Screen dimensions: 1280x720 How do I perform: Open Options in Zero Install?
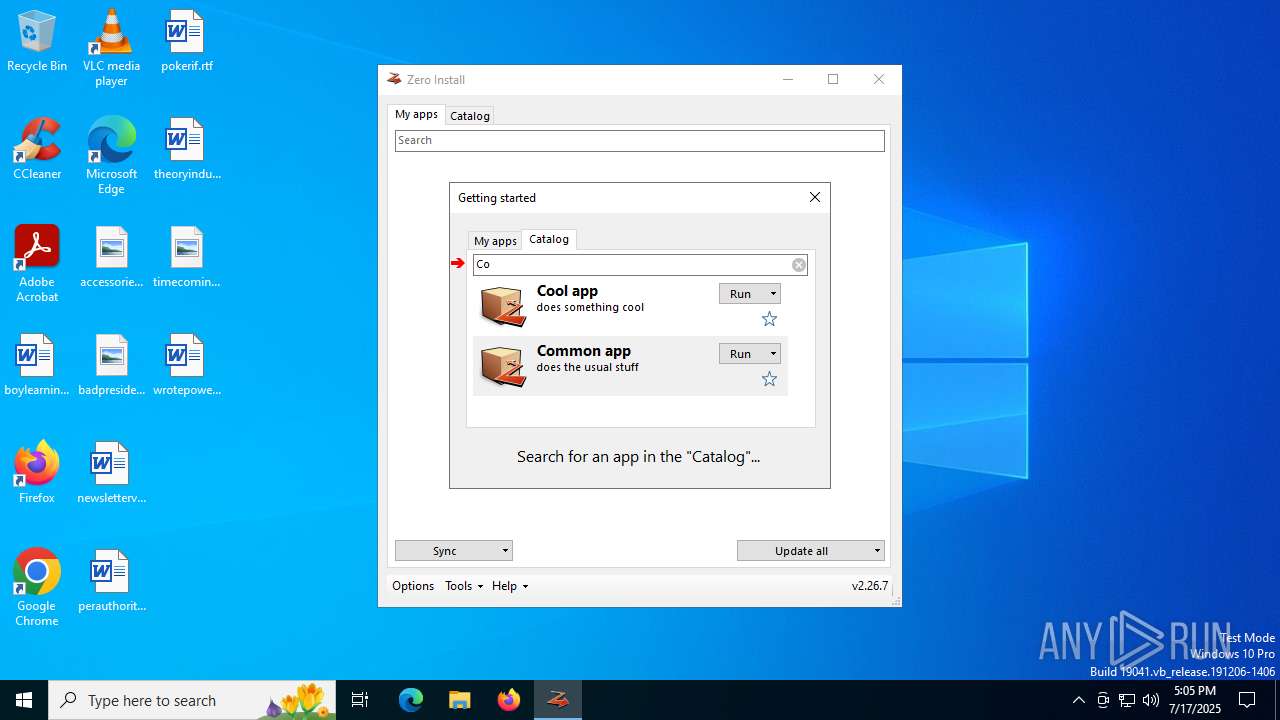(x=413, y=586)
